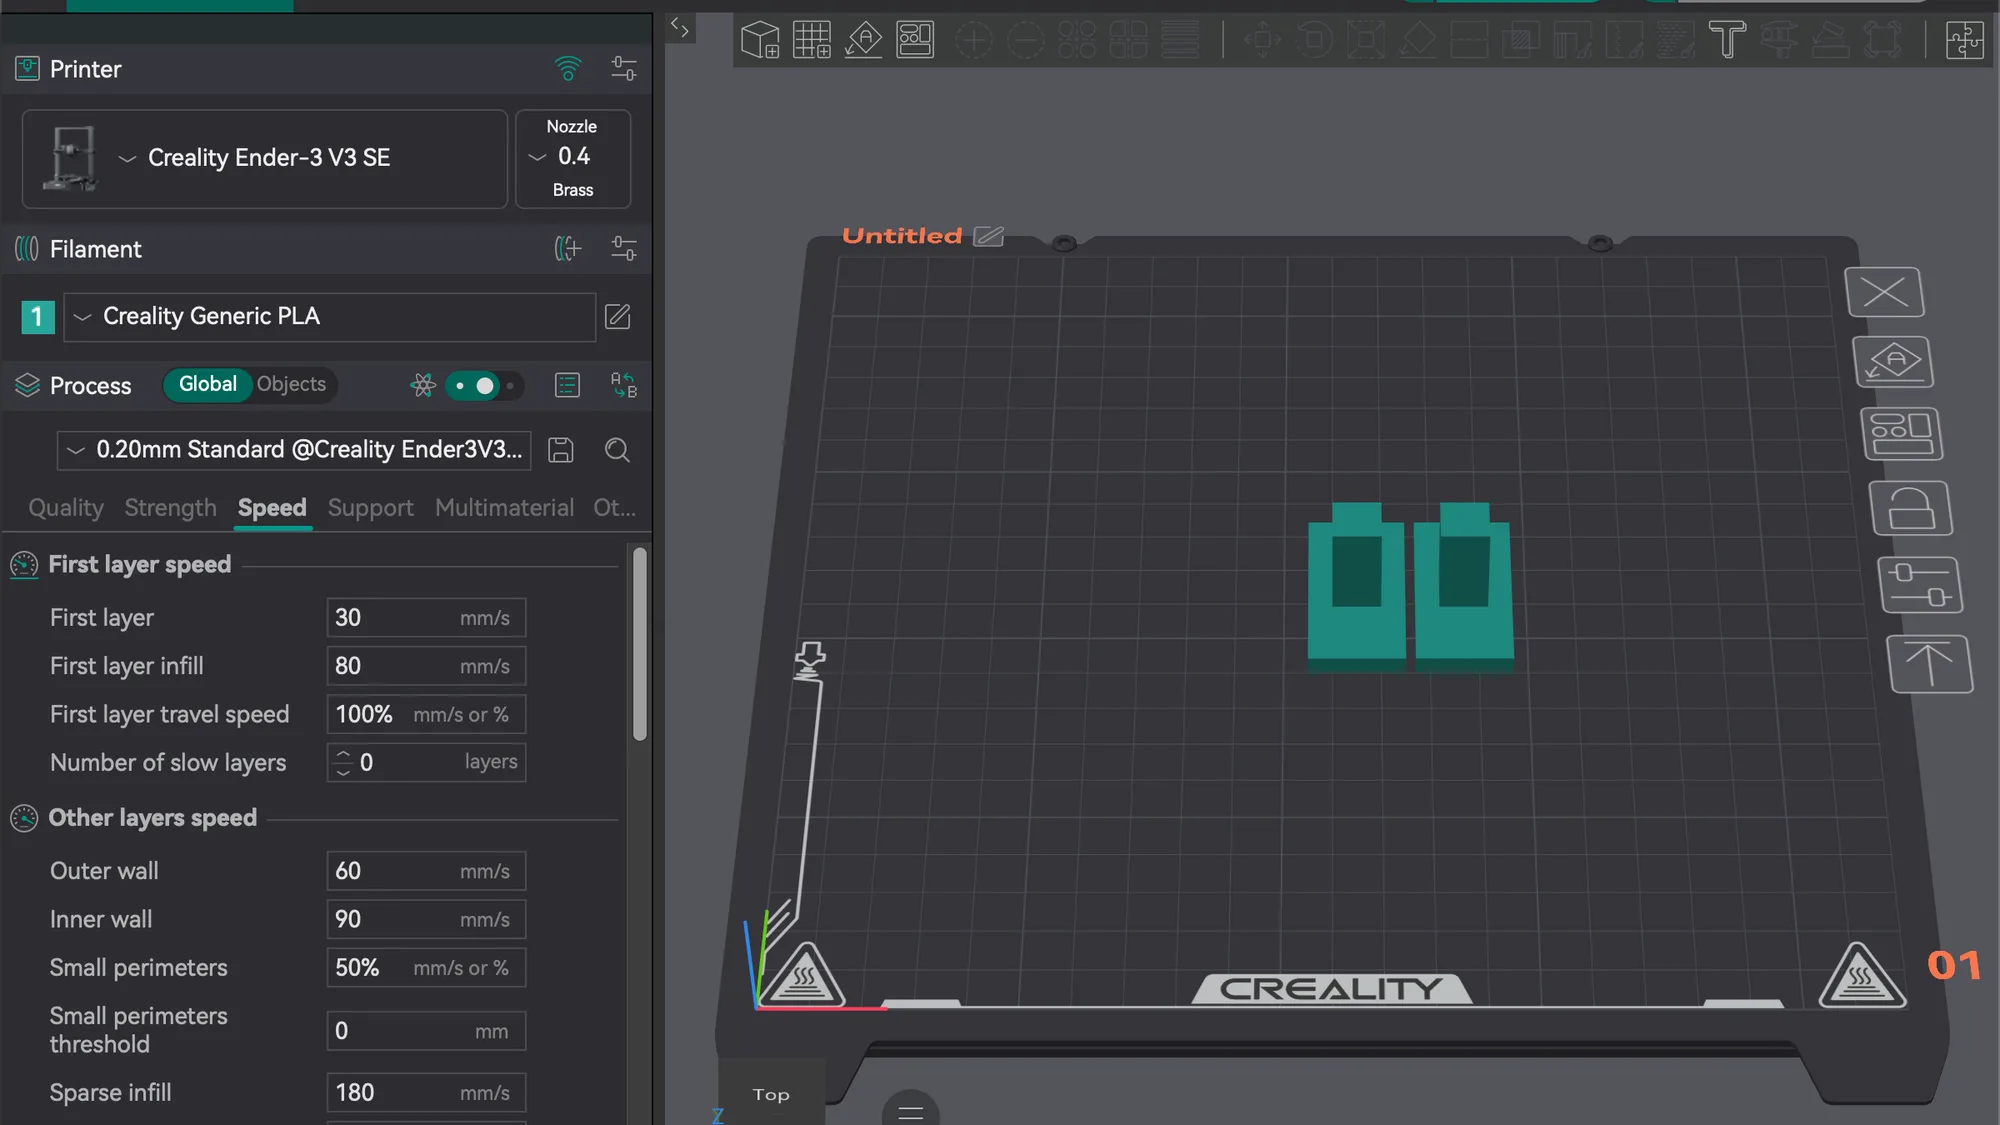Click the top toolbar Arrange all objects icon
The height and width of the screenshot is (1125, 2000).
[915, 40]
